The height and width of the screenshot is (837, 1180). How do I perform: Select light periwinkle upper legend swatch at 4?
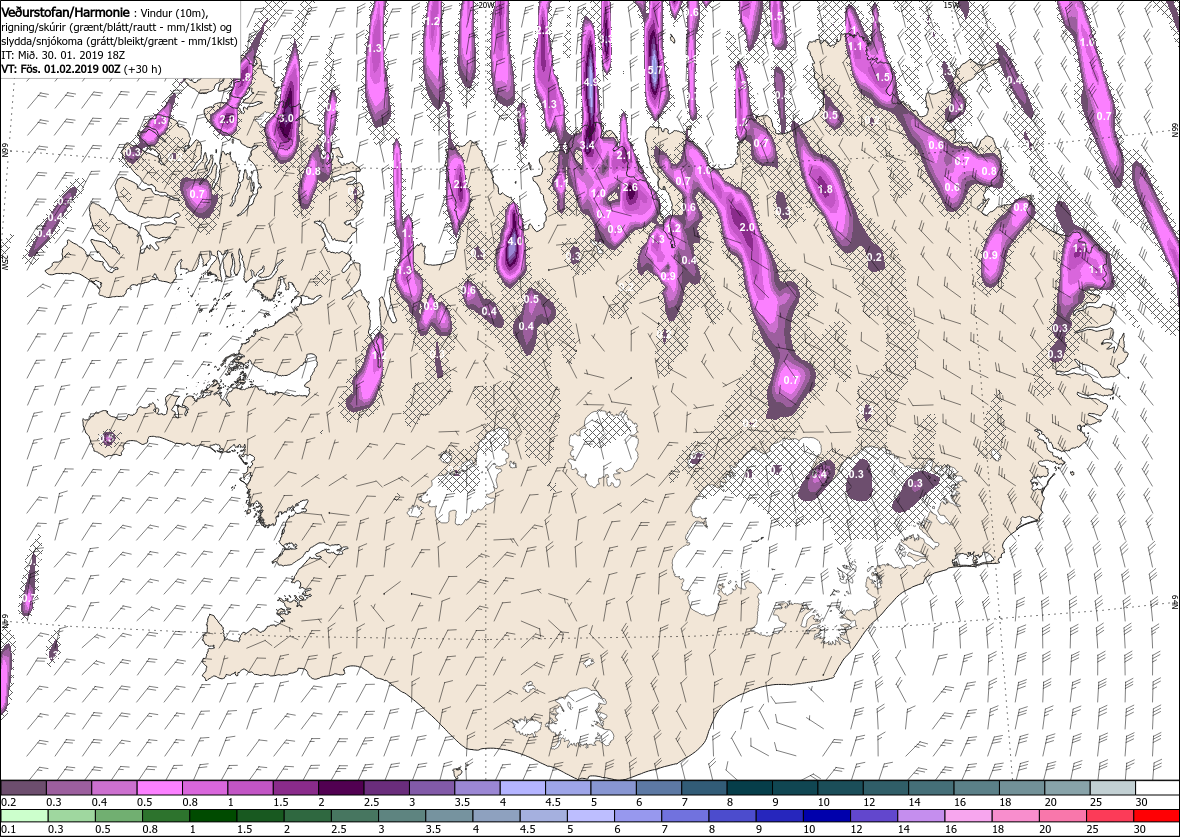pos(523,788)
